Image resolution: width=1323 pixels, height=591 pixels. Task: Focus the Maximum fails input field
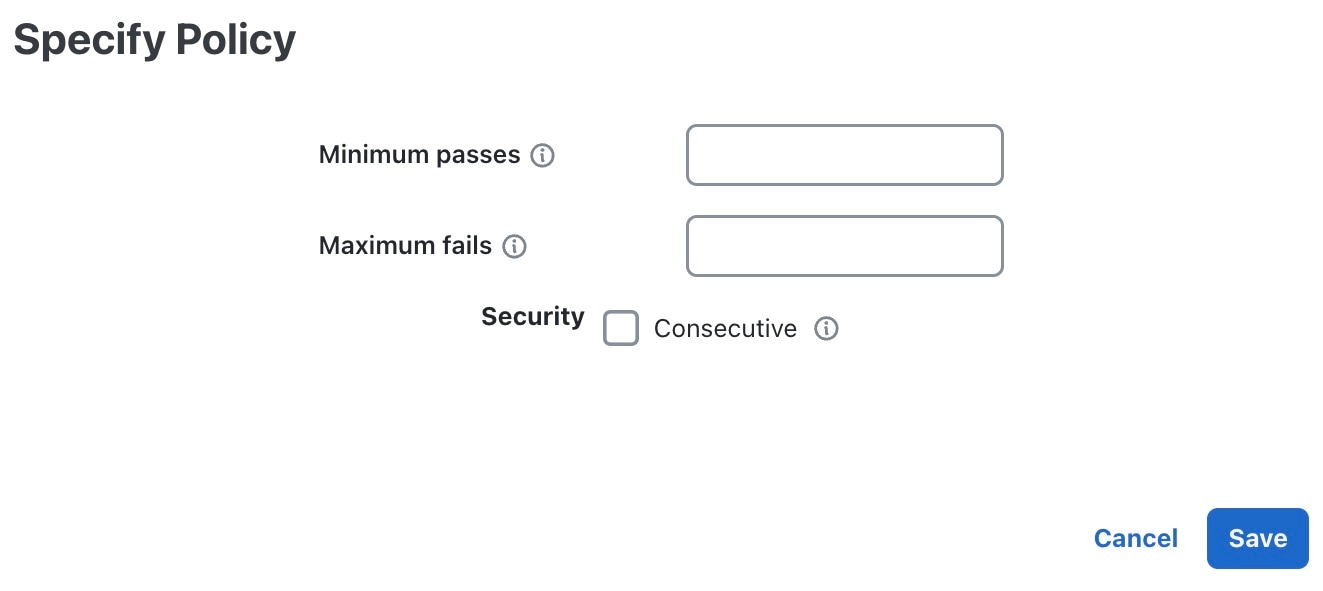(x=845, y=246)
